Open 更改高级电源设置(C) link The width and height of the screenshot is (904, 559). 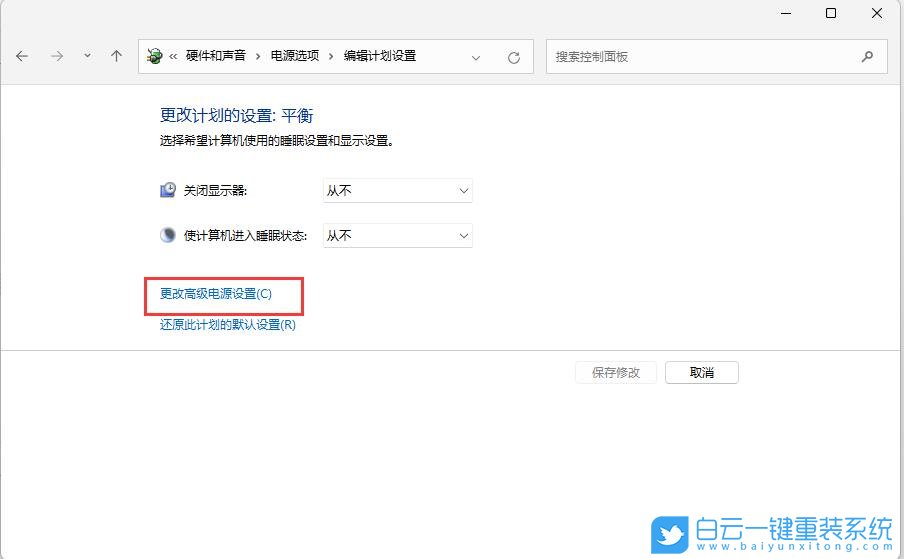point(216,294)
